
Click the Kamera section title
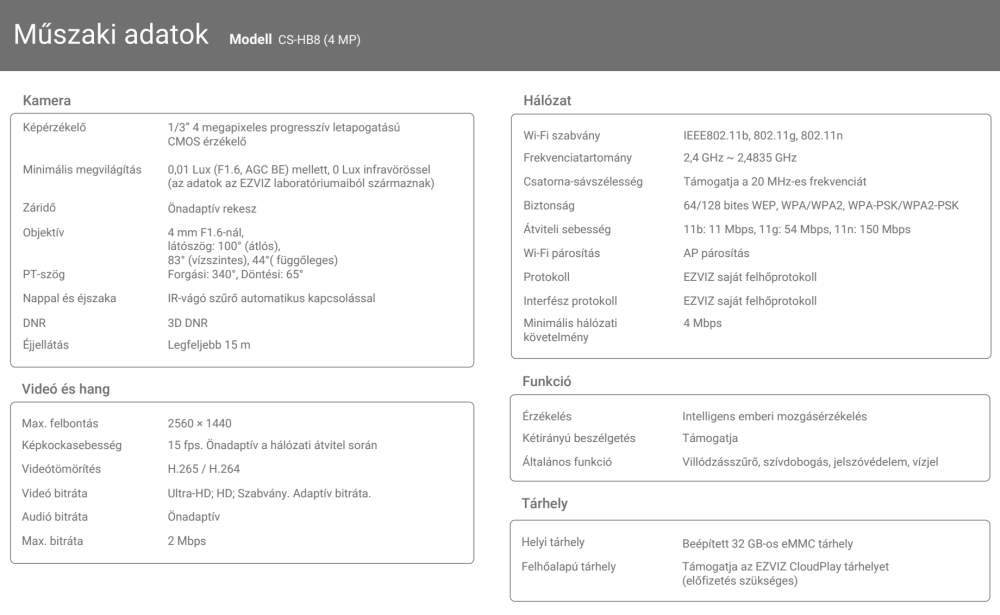47,100
